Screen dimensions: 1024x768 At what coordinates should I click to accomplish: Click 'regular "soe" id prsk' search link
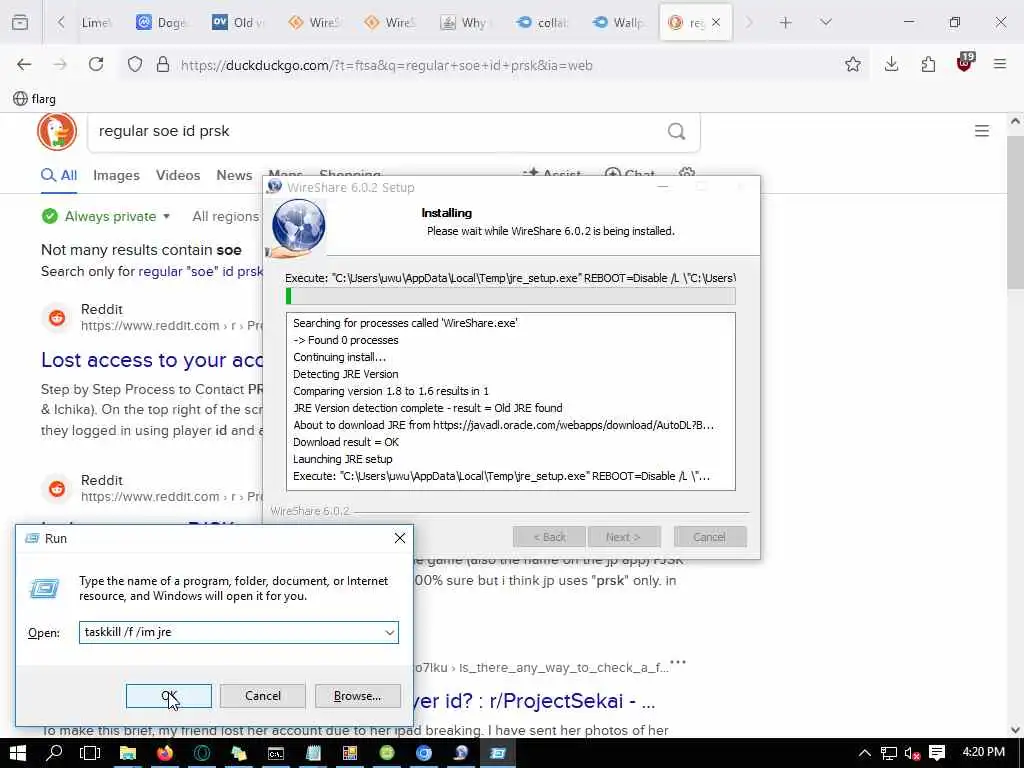[x=200, y=271]
